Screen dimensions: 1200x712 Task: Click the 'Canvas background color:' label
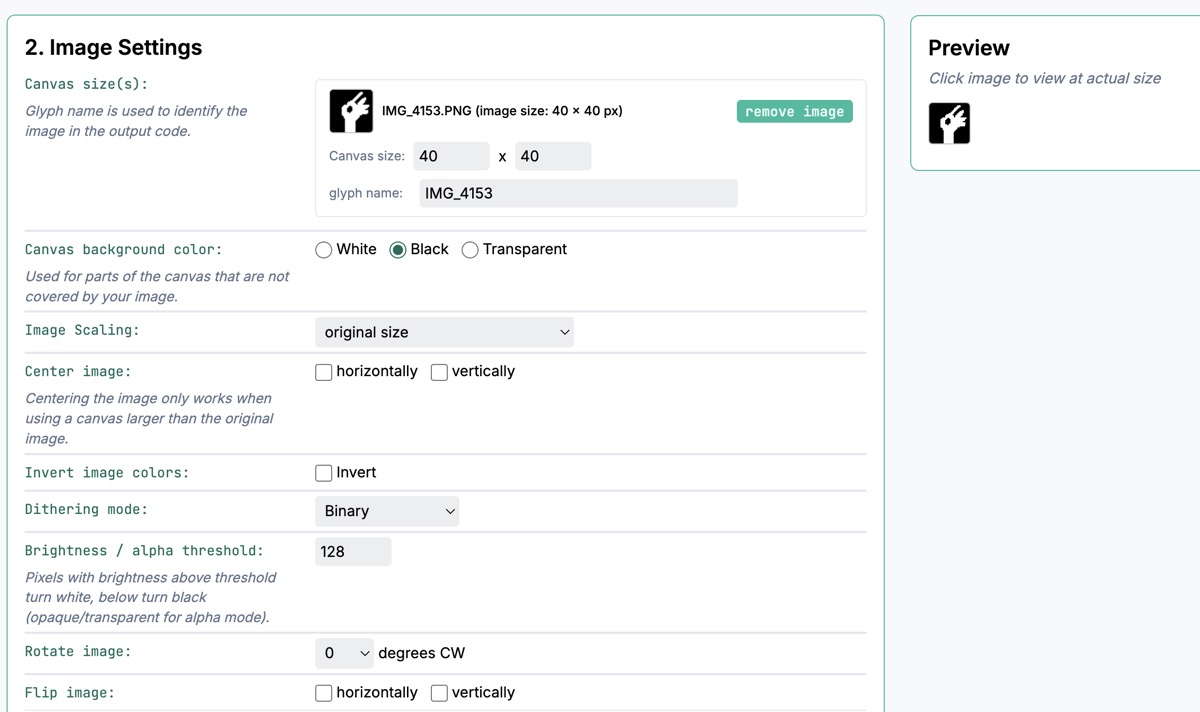tap(124, 249)
